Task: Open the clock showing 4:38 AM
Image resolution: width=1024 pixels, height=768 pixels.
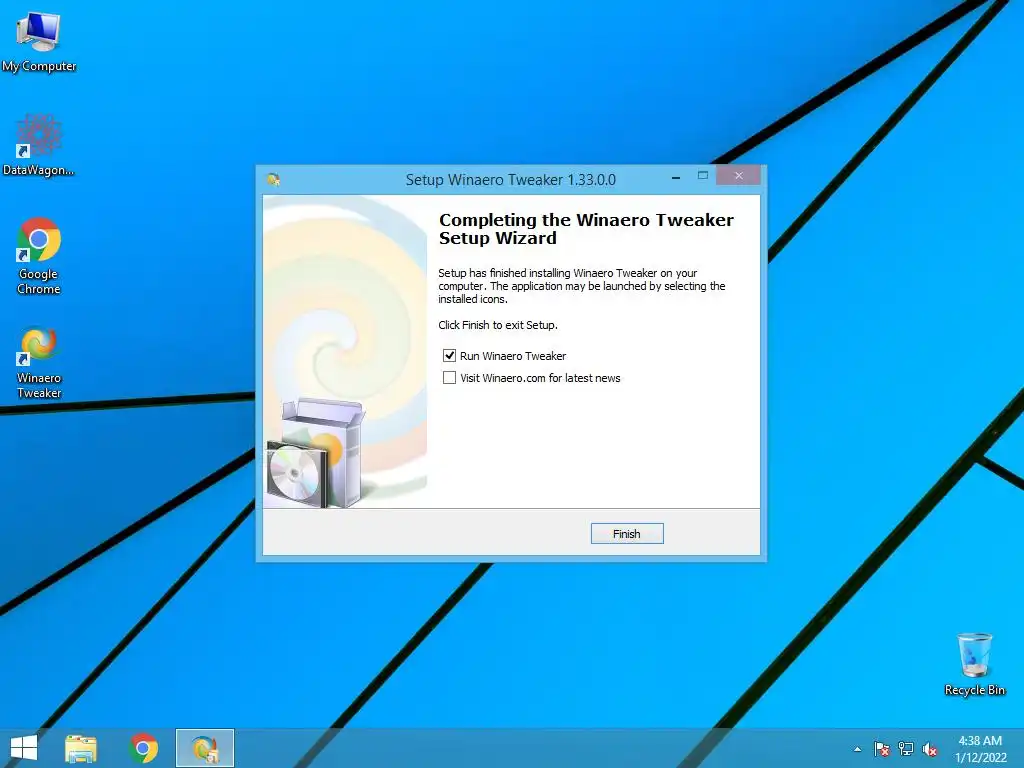Action: point(980,748)
